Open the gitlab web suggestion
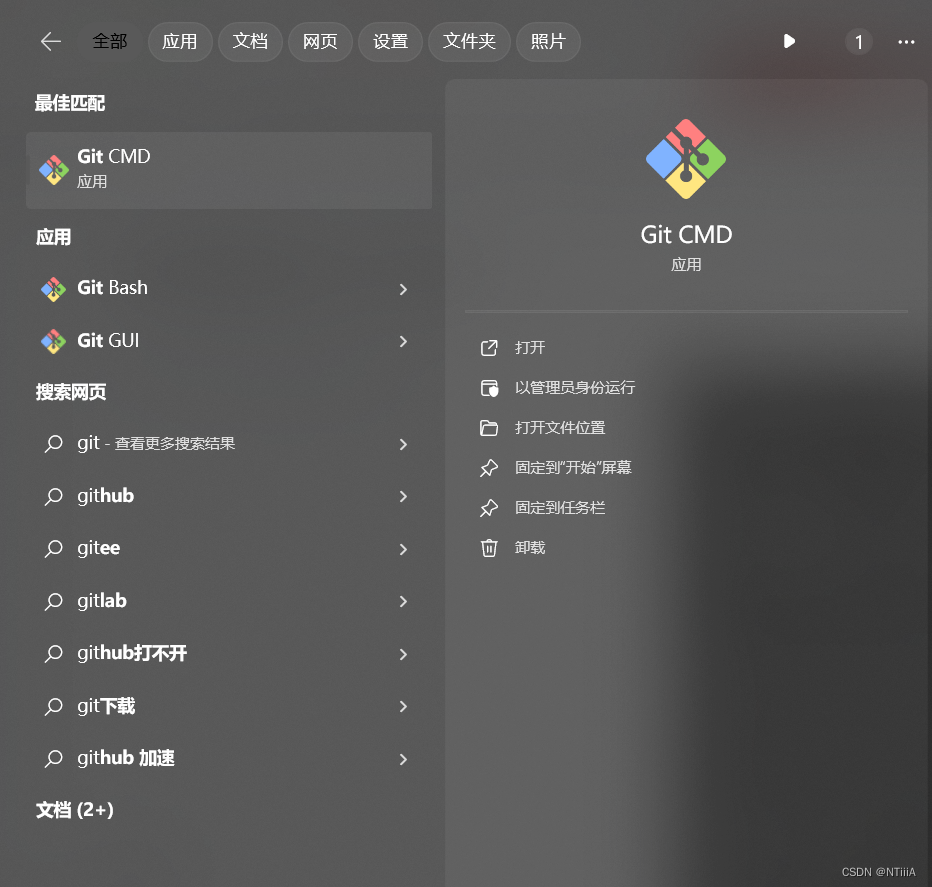 tap(229, 601)
